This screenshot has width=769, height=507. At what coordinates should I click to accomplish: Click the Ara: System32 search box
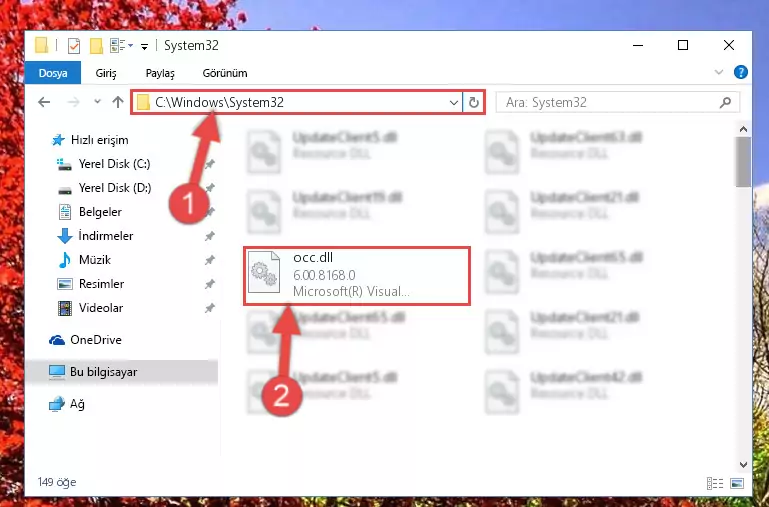click(617, 102)
